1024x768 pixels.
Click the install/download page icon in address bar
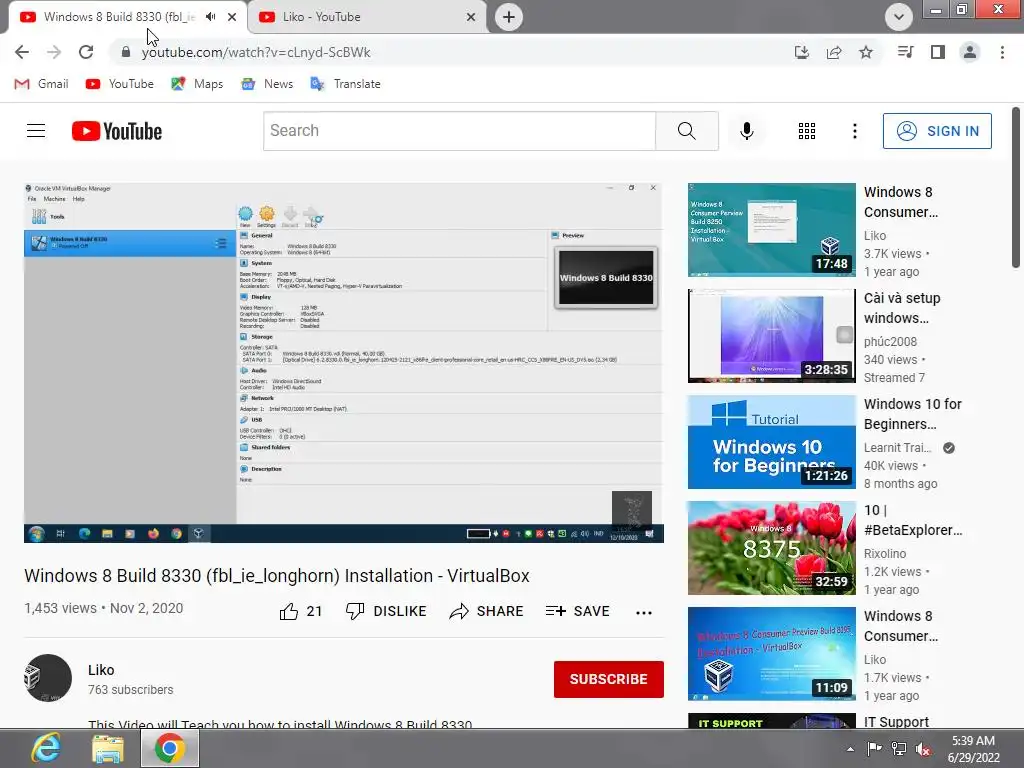tap(802, 52)
